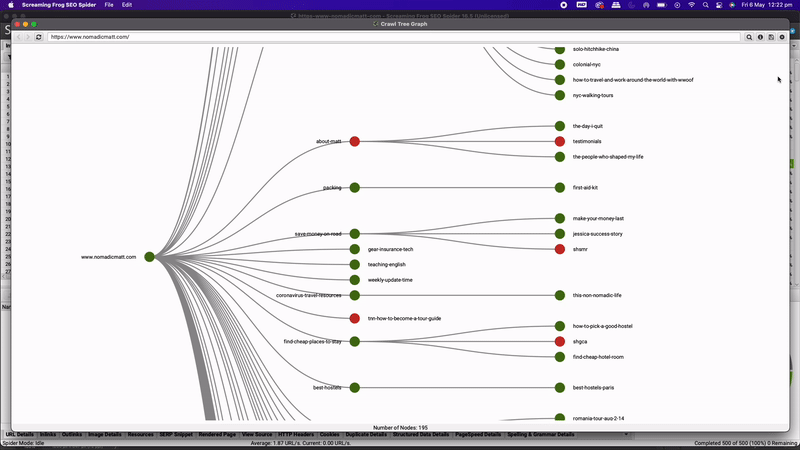This screenshot has width=800, height=450.
Task: Click the nyc-walking-tours label
Action: click(x=593, y=95)
